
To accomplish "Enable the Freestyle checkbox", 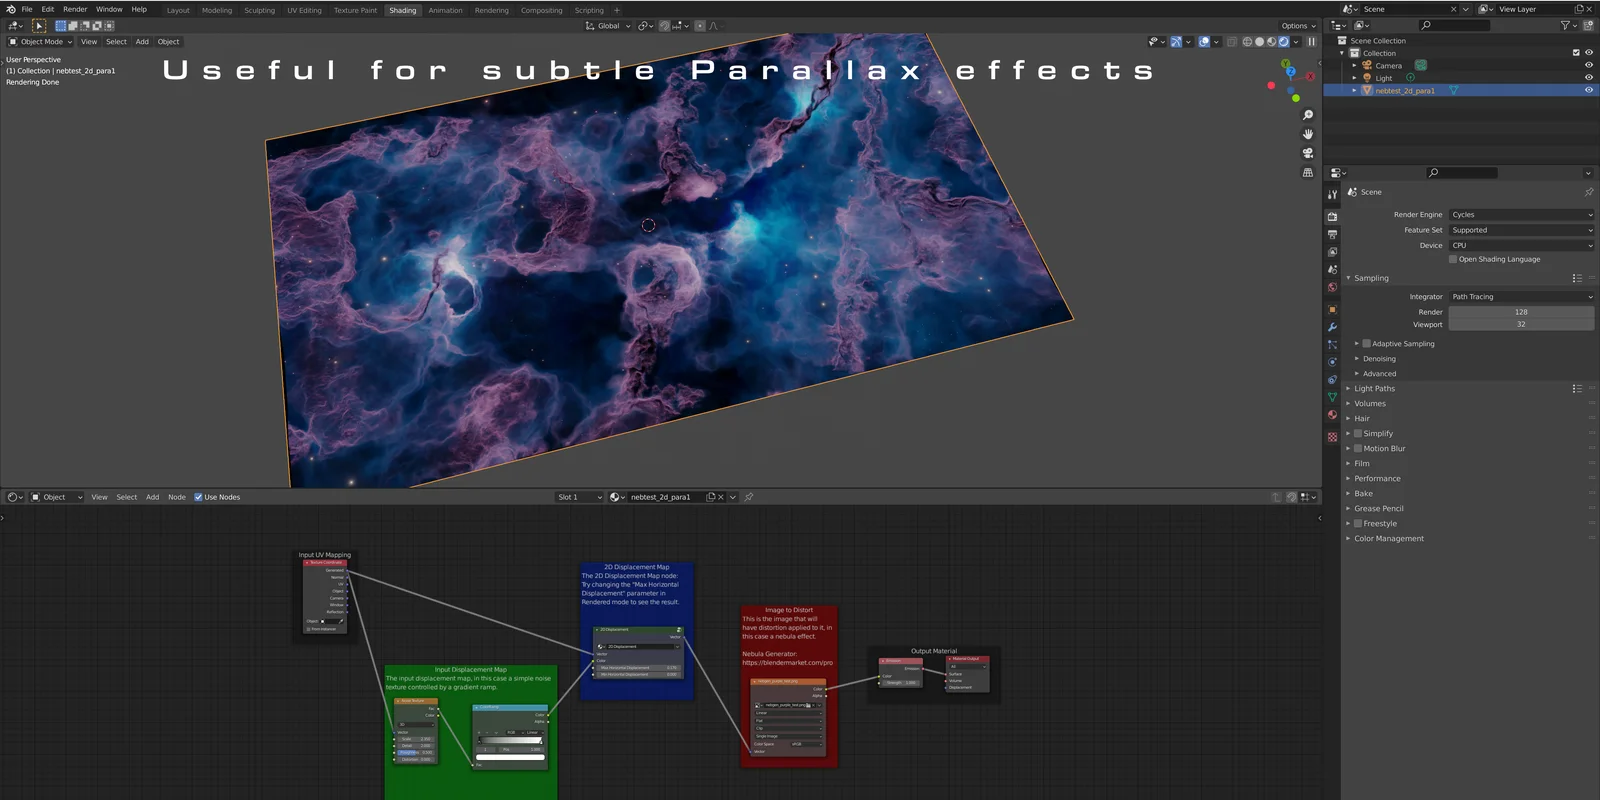I will click(x=1358, y=524).
